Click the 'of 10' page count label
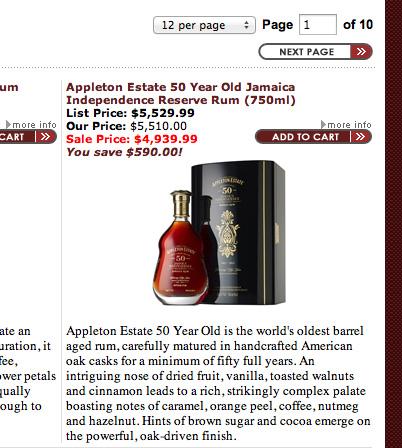Screen dimensions: 402x448 358,24
